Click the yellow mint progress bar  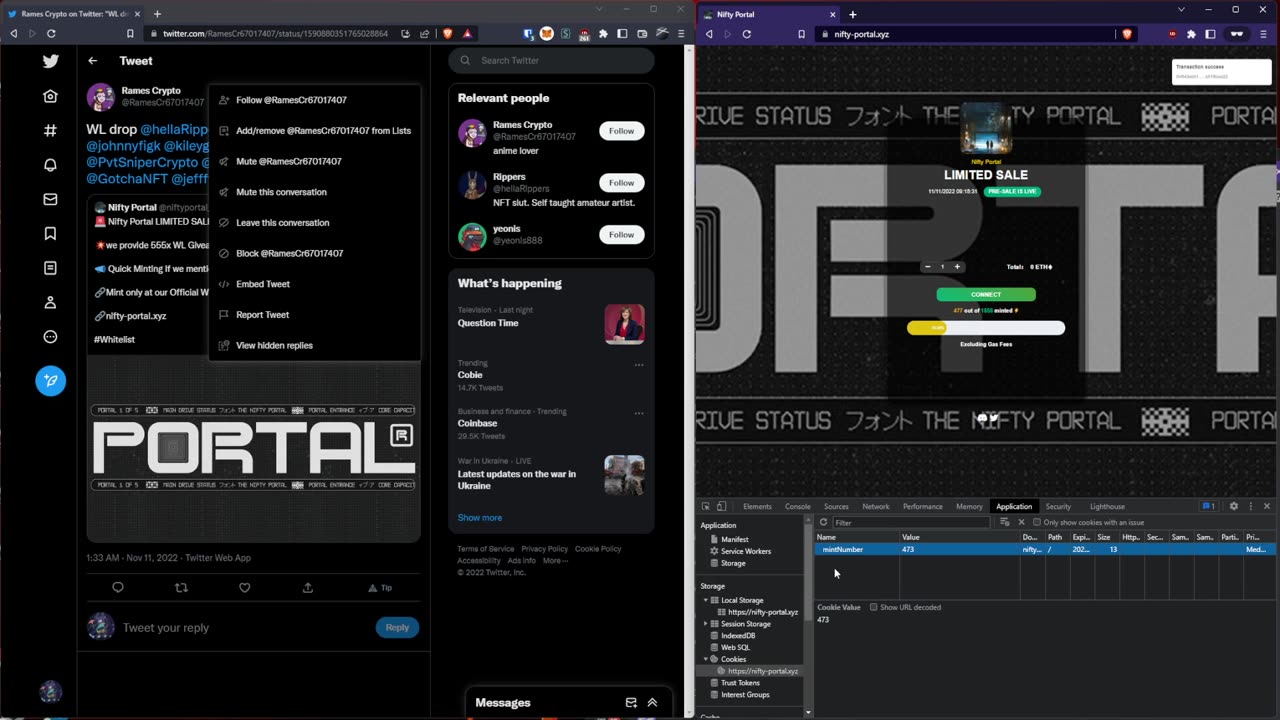[x=986, y=328]
